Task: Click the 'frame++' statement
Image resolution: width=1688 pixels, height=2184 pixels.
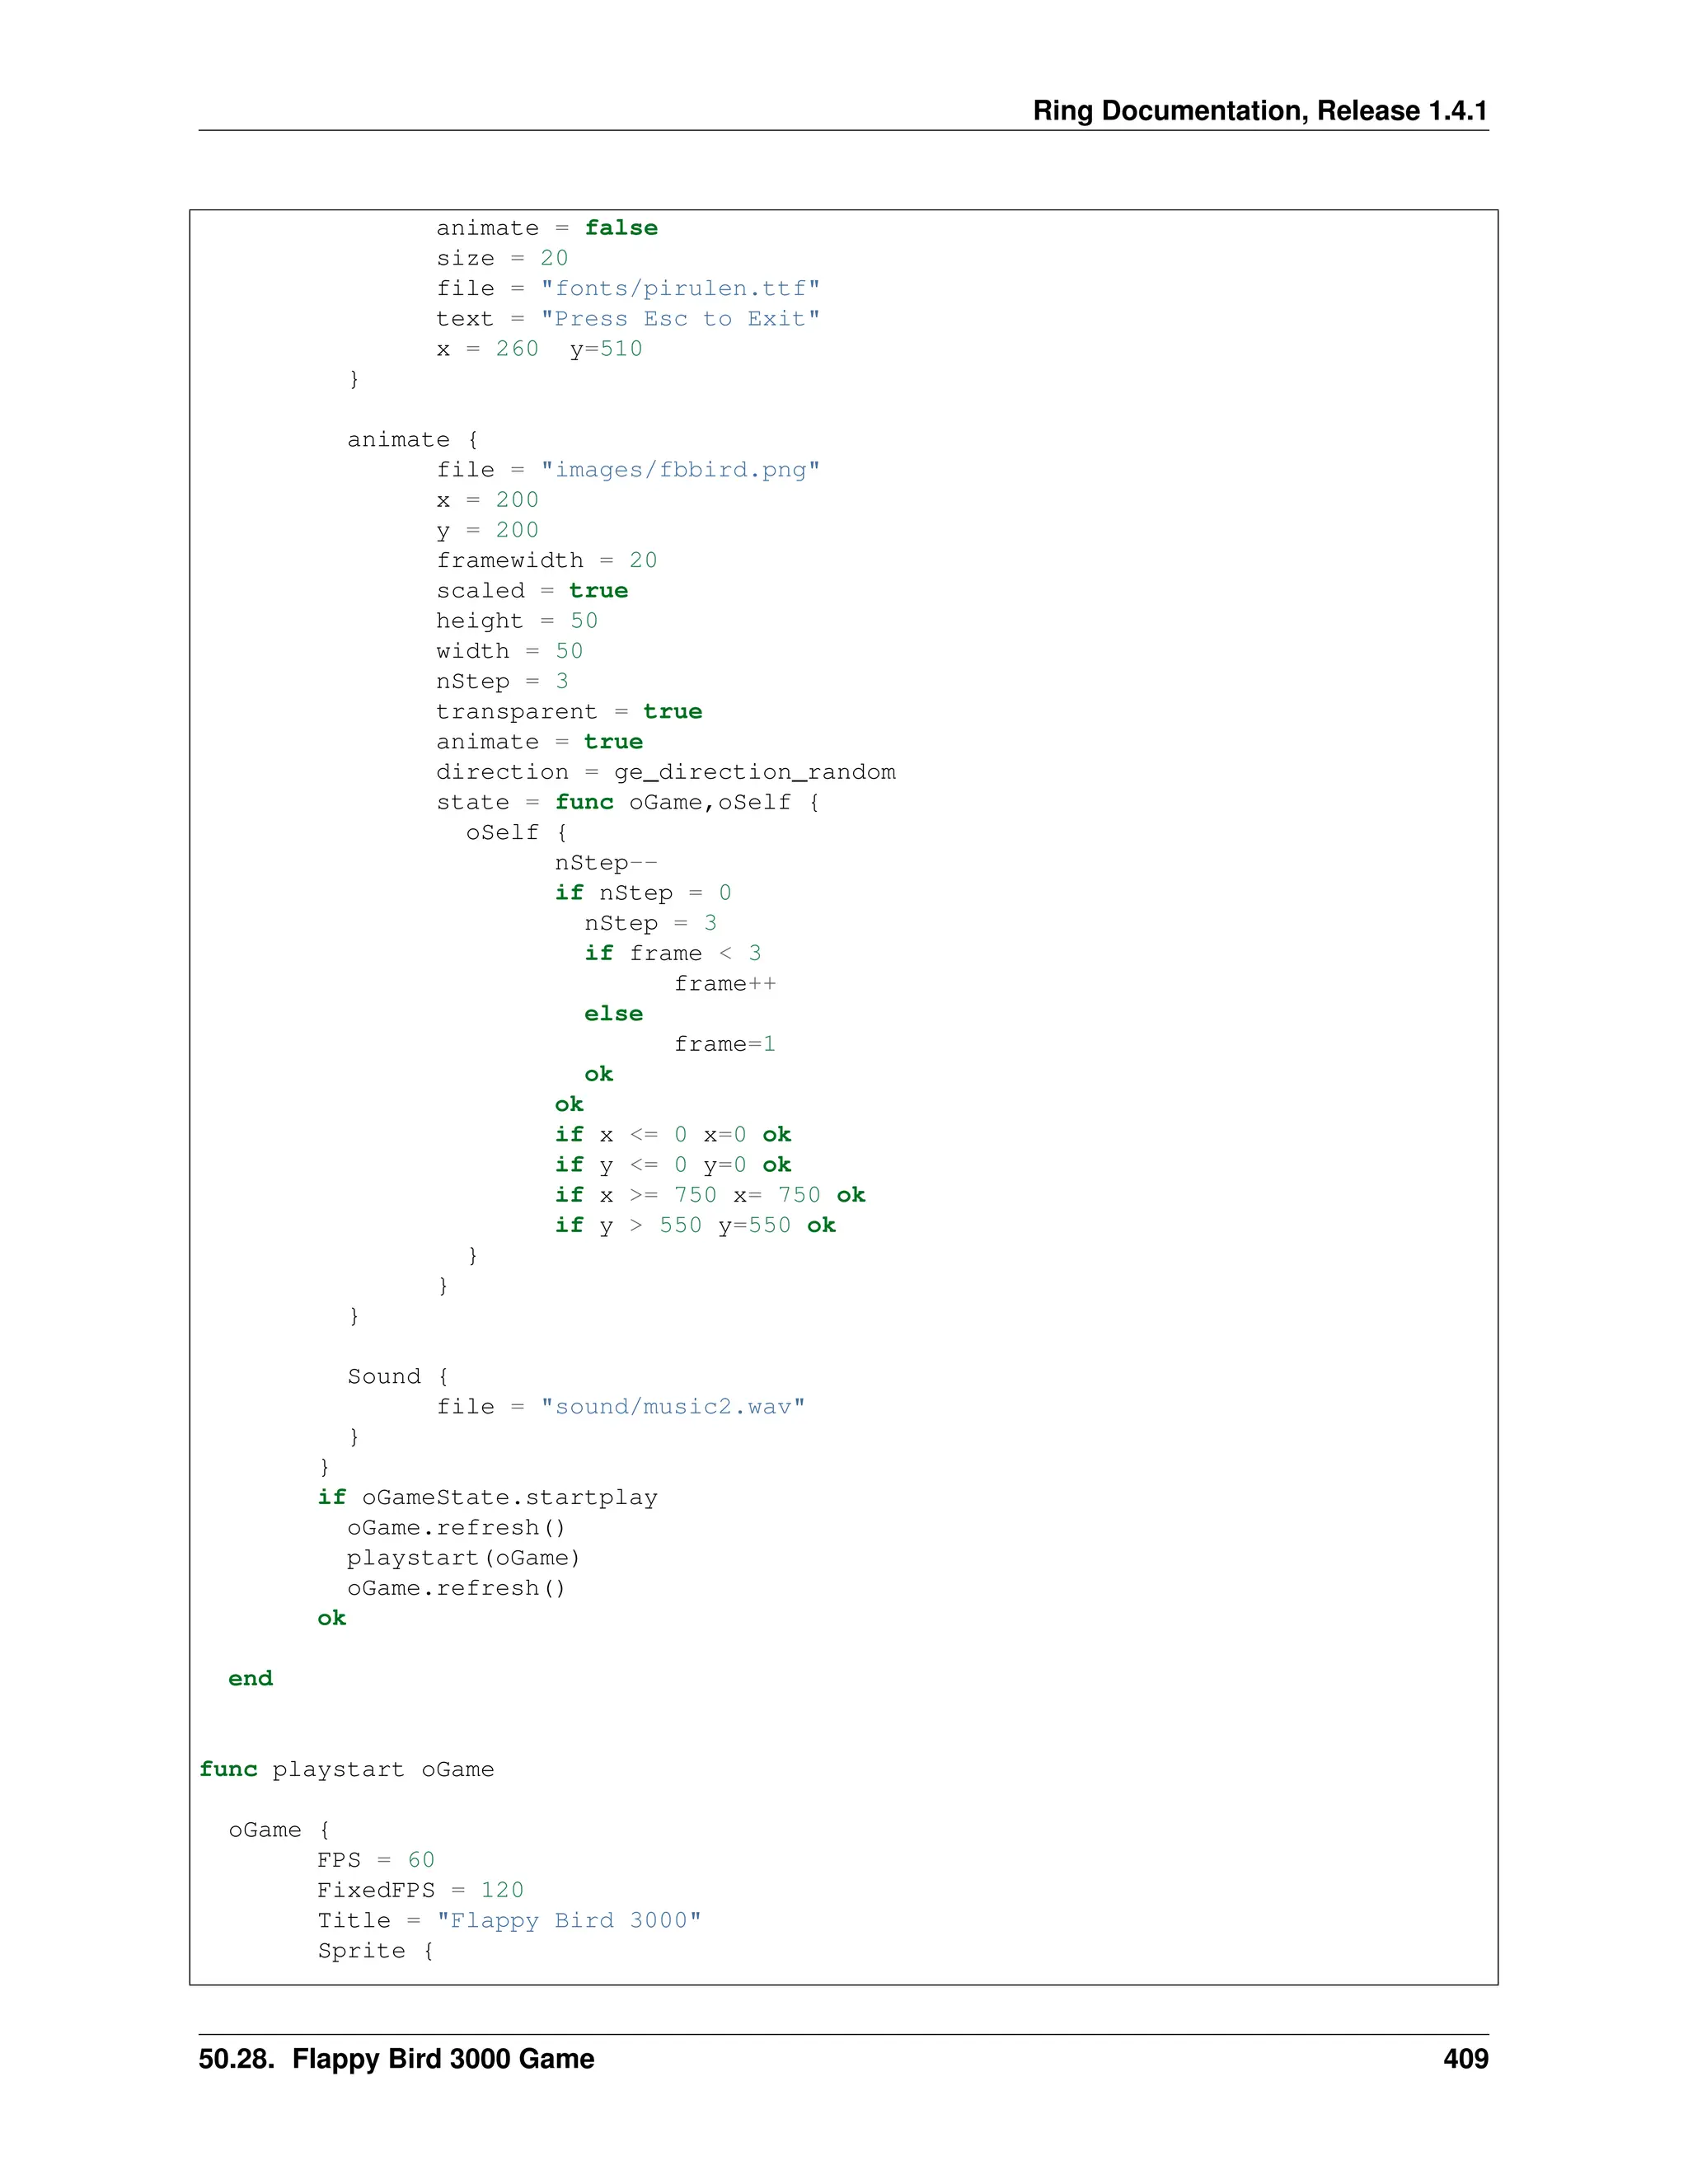Action: (x=725, y=984)
